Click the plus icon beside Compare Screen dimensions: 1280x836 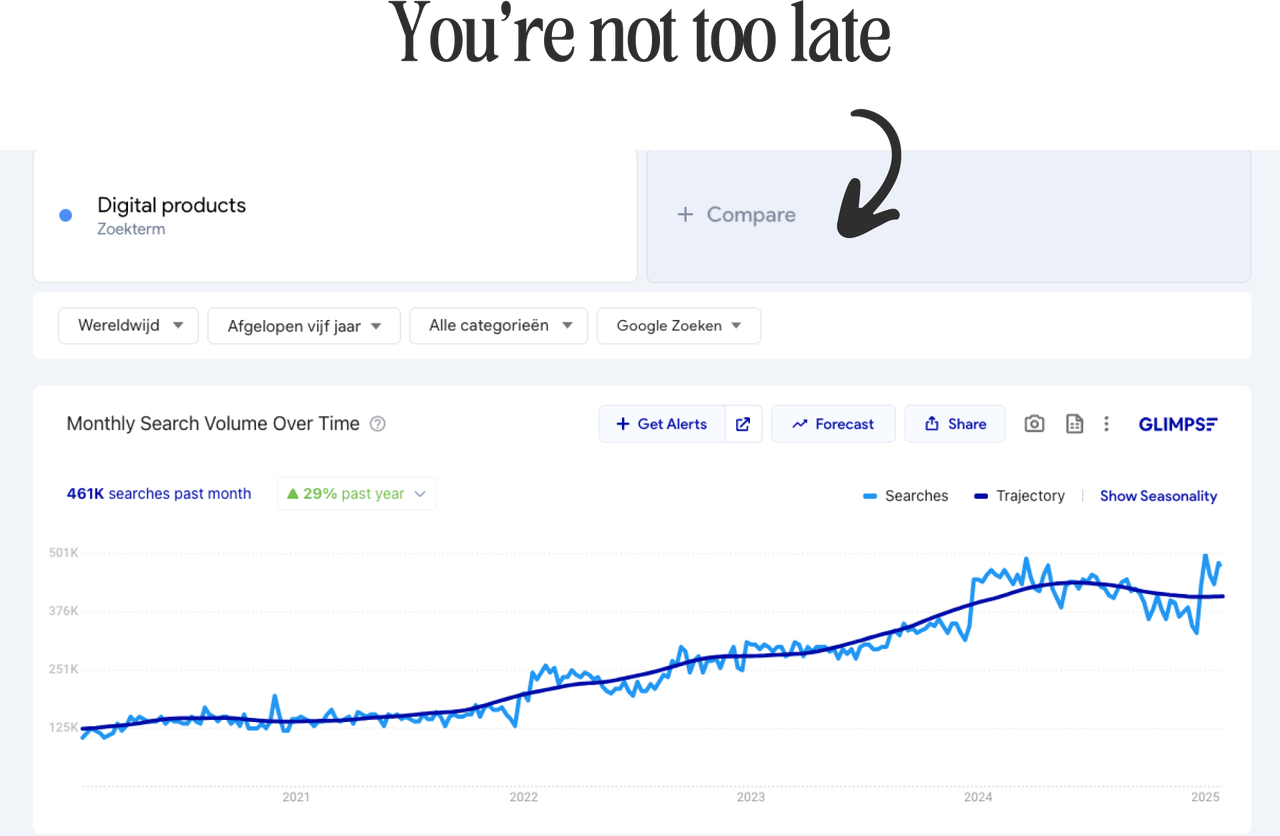pyautogui.click(x=685, y=214)
